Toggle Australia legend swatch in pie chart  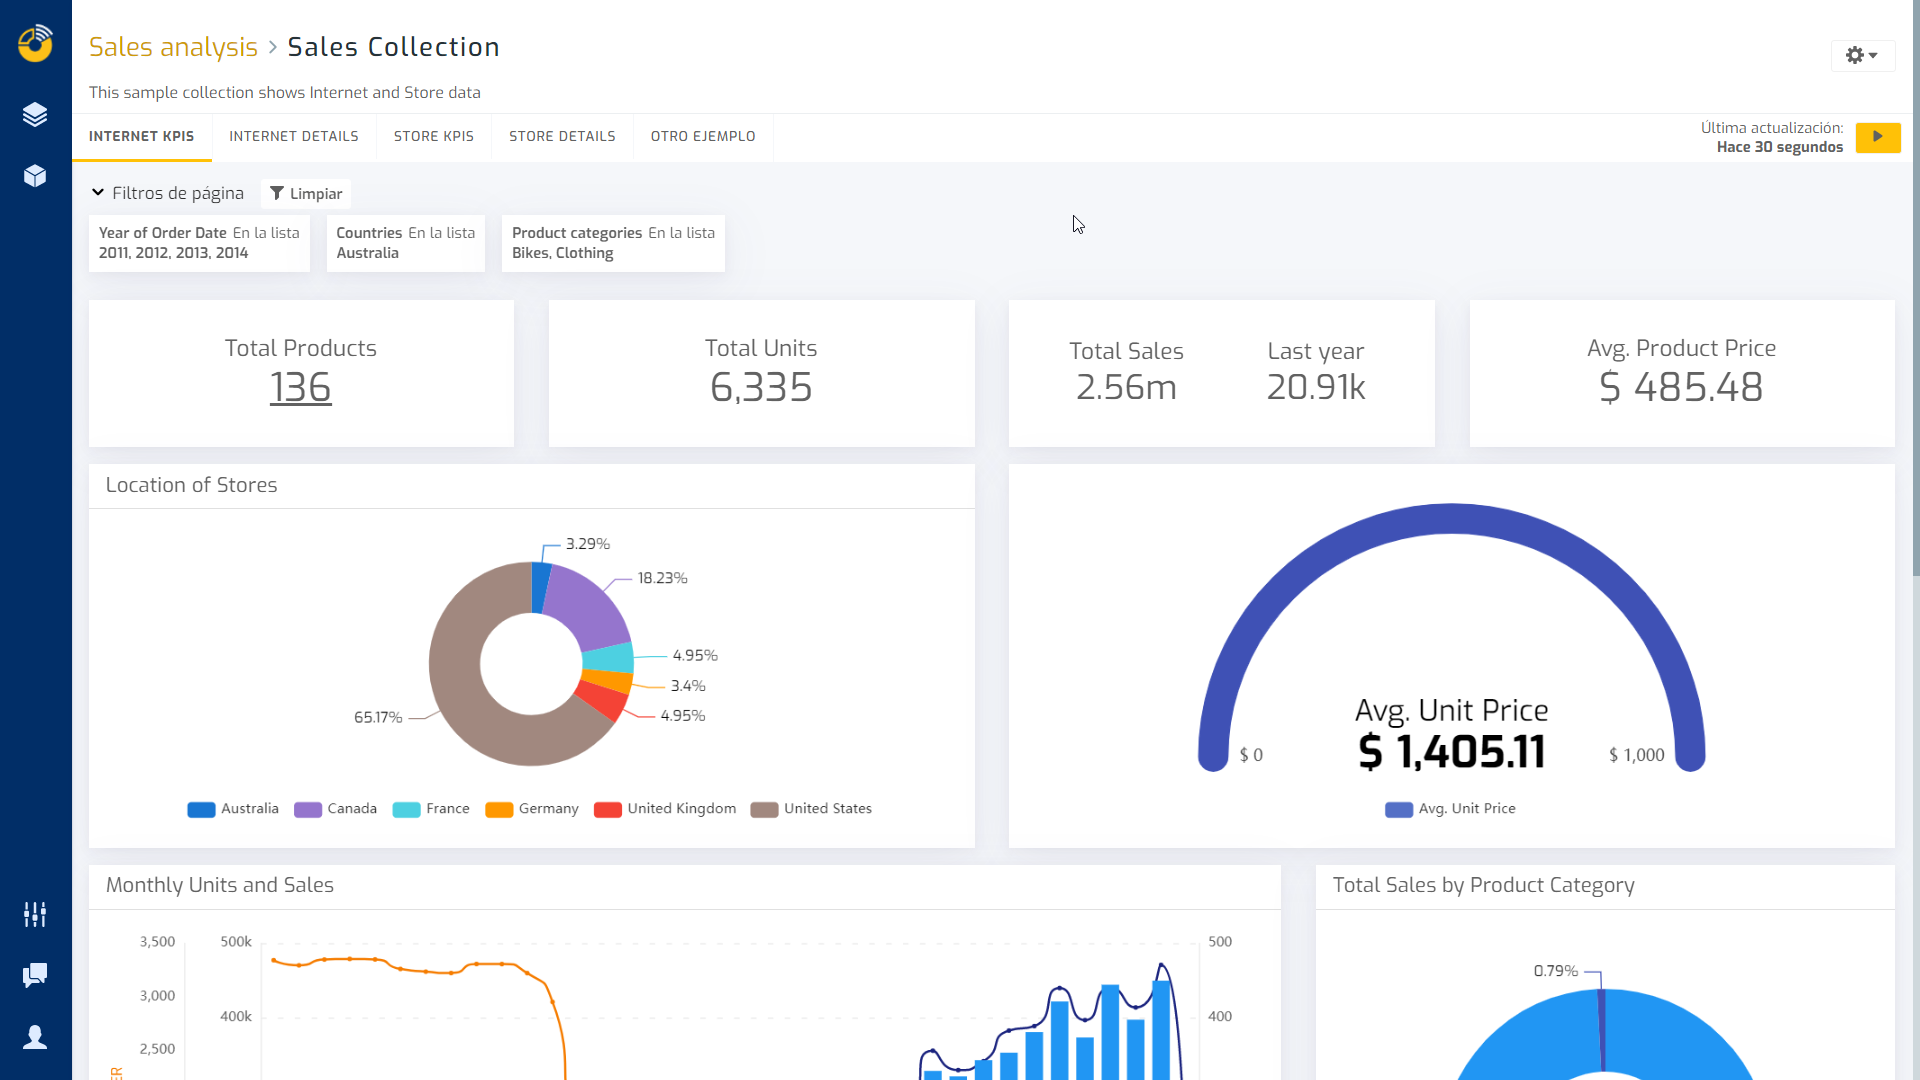[201, 809]
